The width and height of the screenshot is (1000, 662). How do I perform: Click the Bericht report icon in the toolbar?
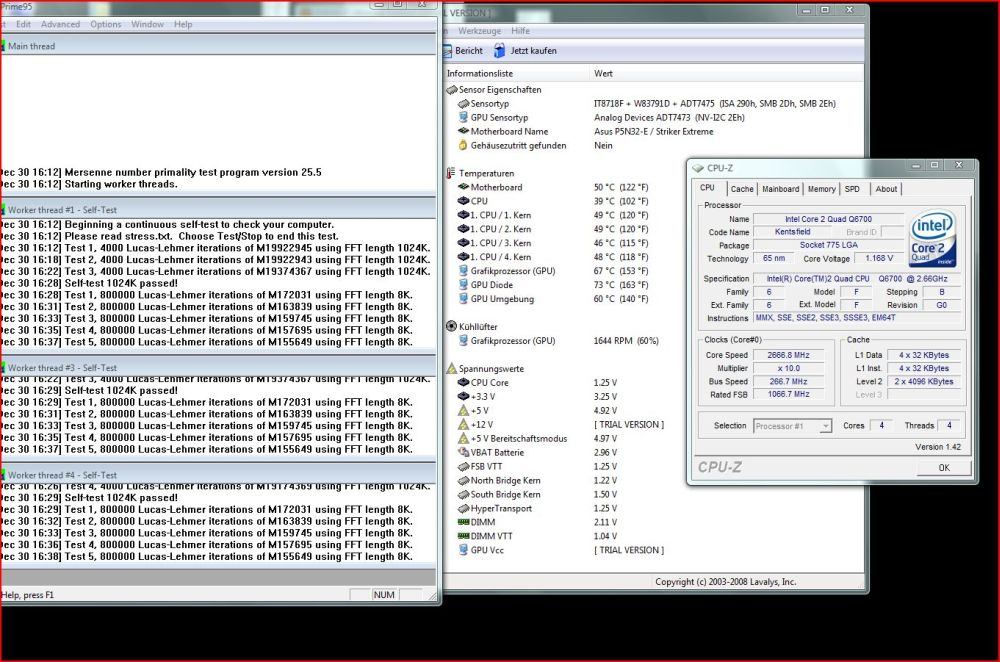(447, 50)
